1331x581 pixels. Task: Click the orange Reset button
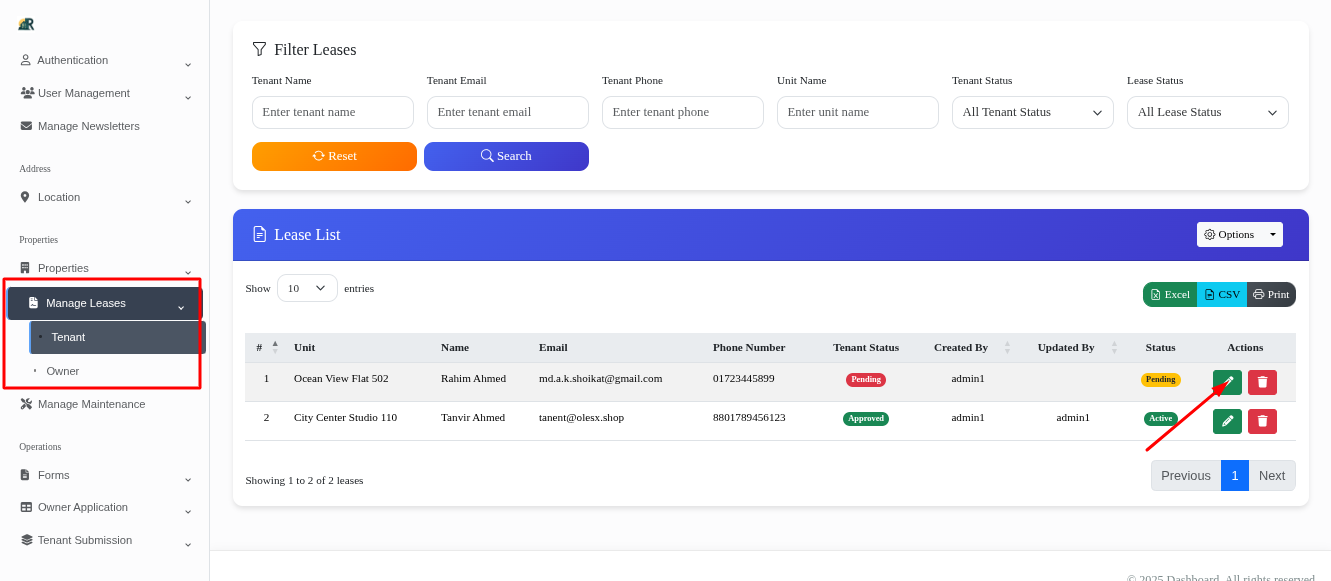pos(334,156)
